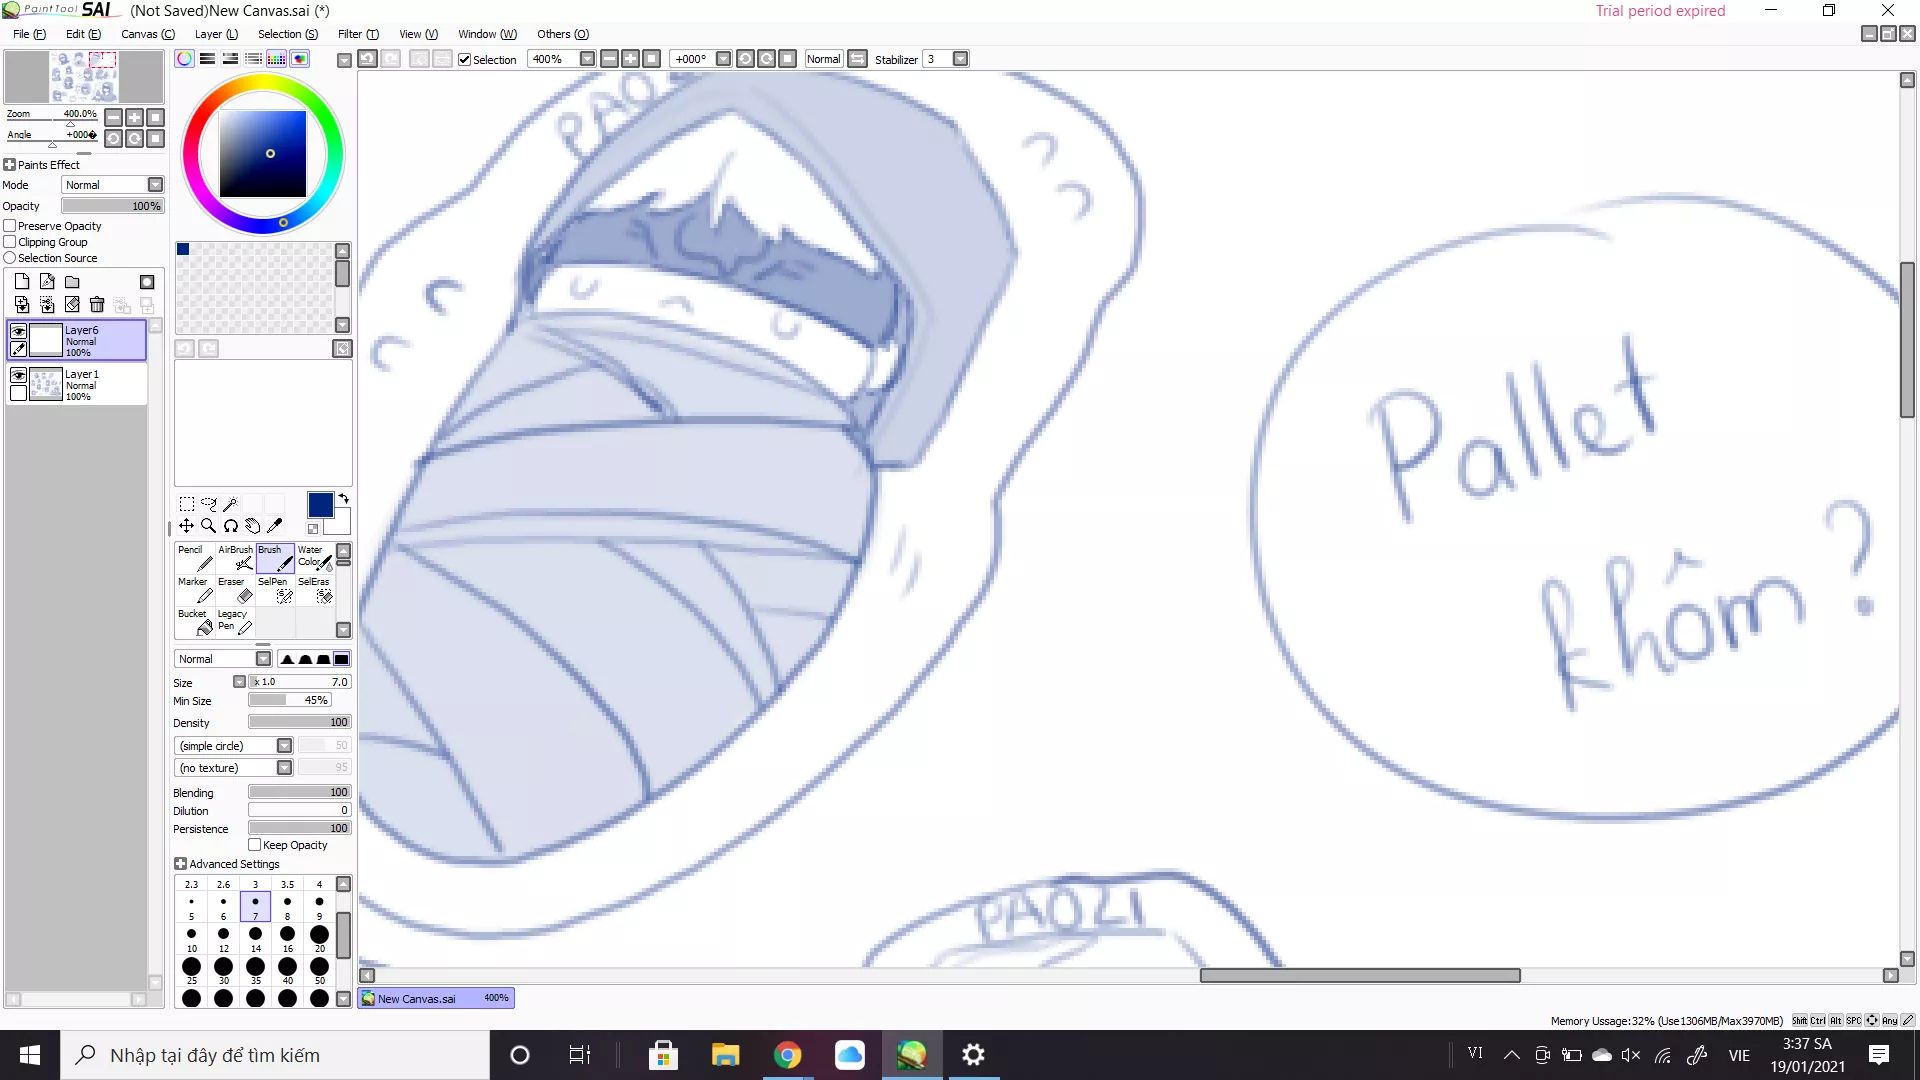Hide Layer1 using its eye icon
The image size is (1920, 1080).
point(18,375)
